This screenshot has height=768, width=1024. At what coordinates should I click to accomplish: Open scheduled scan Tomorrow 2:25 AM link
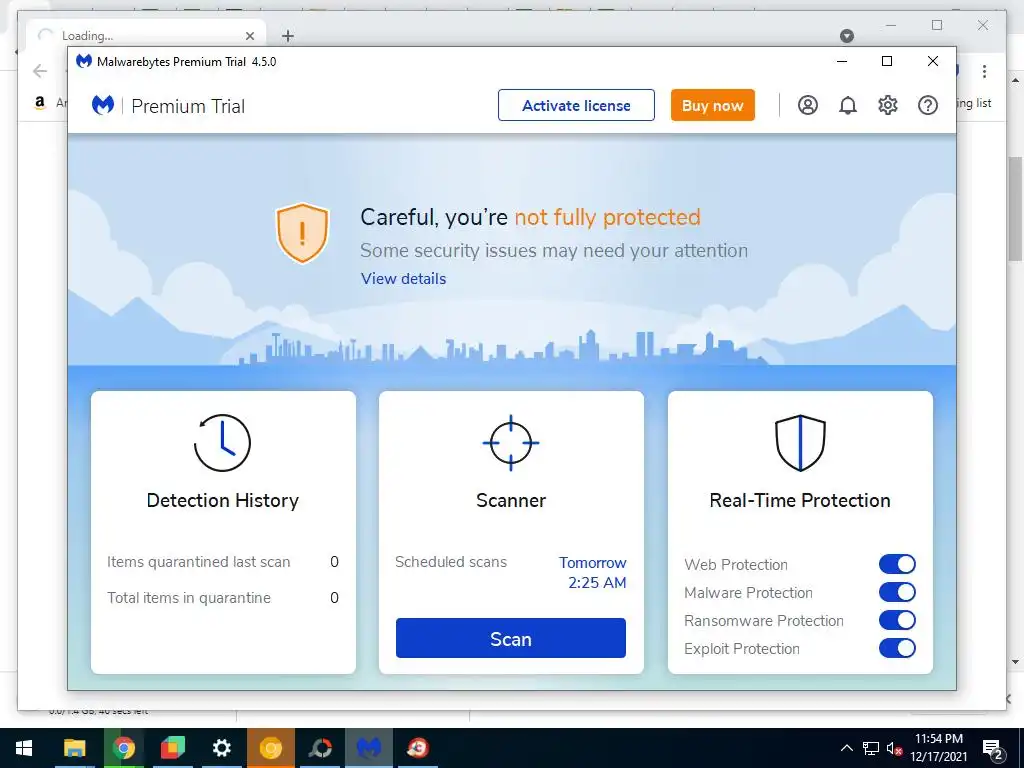(592, 573)
